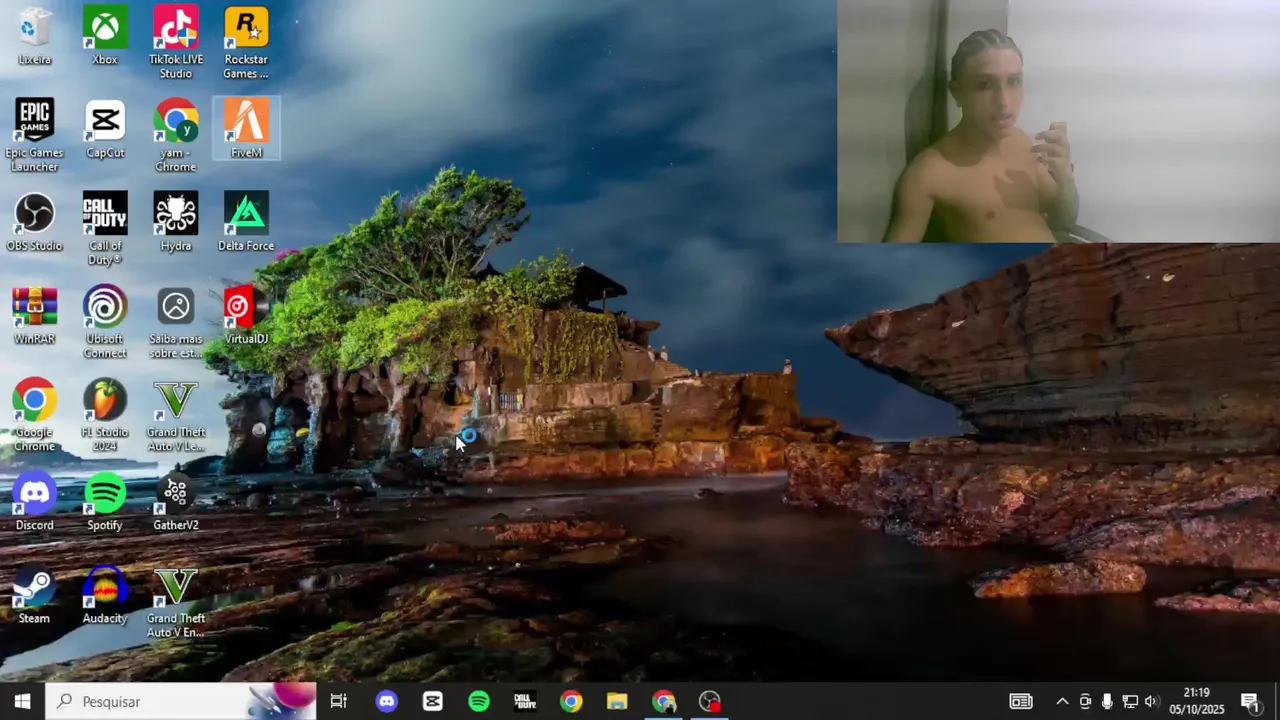Viewport: 1280px width, 720px height.
Task: Open the touch keyboard tray icon
Action: point(1020,701)
